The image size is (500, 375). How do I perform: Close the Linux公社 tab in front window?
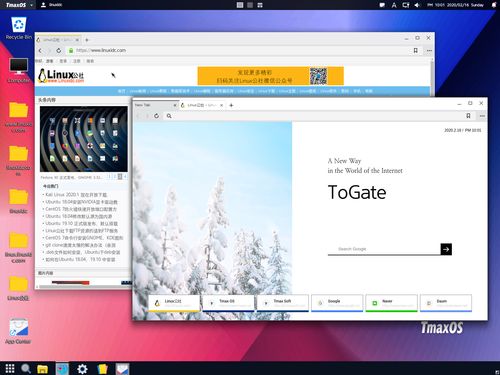pos(221,105)
